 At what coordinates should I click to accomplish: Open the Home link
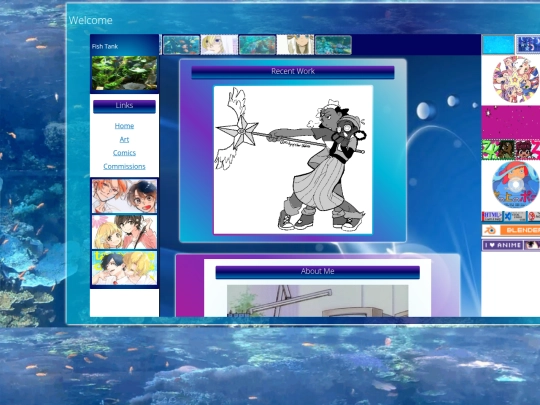tap(124, 126)
